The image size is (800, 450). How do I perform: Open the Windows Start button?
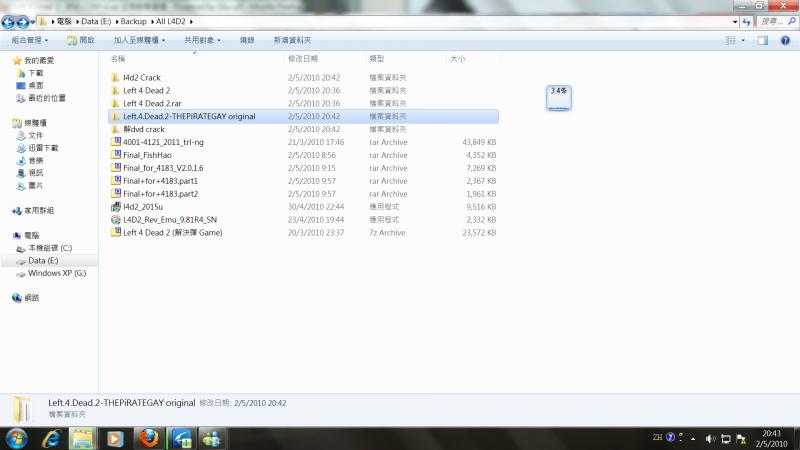(x=16, y=439)
